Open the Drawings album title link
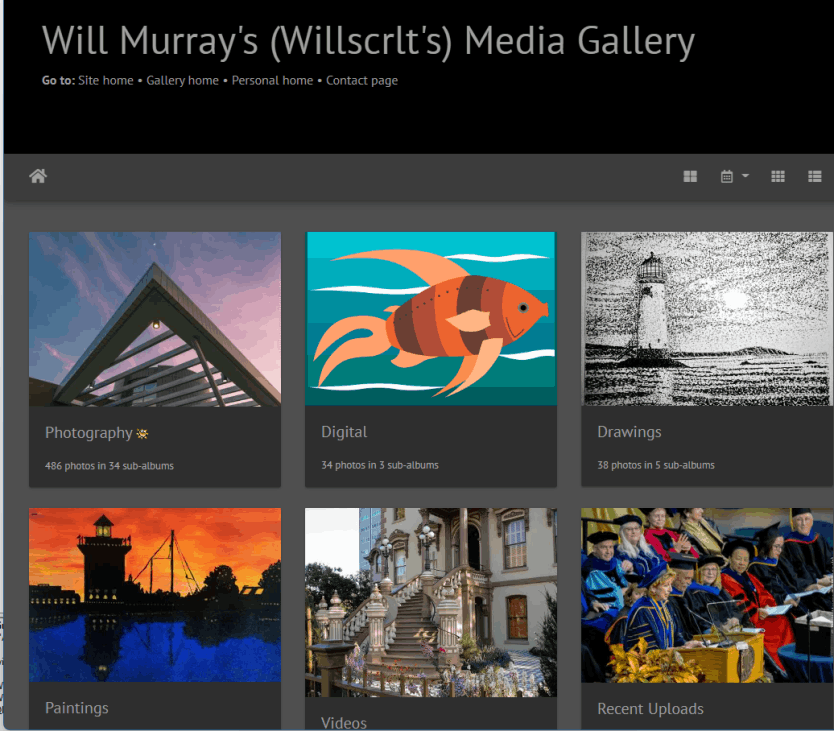 (629, 431)
